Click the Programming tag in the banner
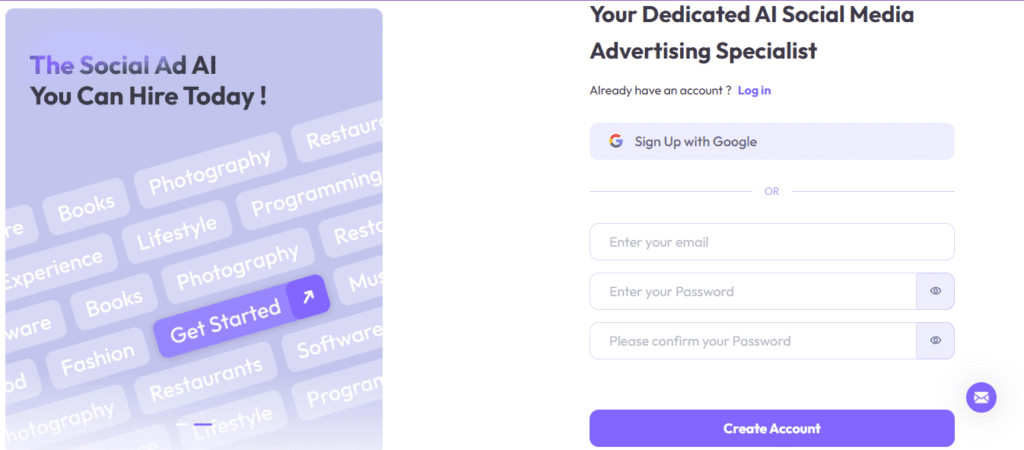 pyautogui.click(x=315, y=193)
